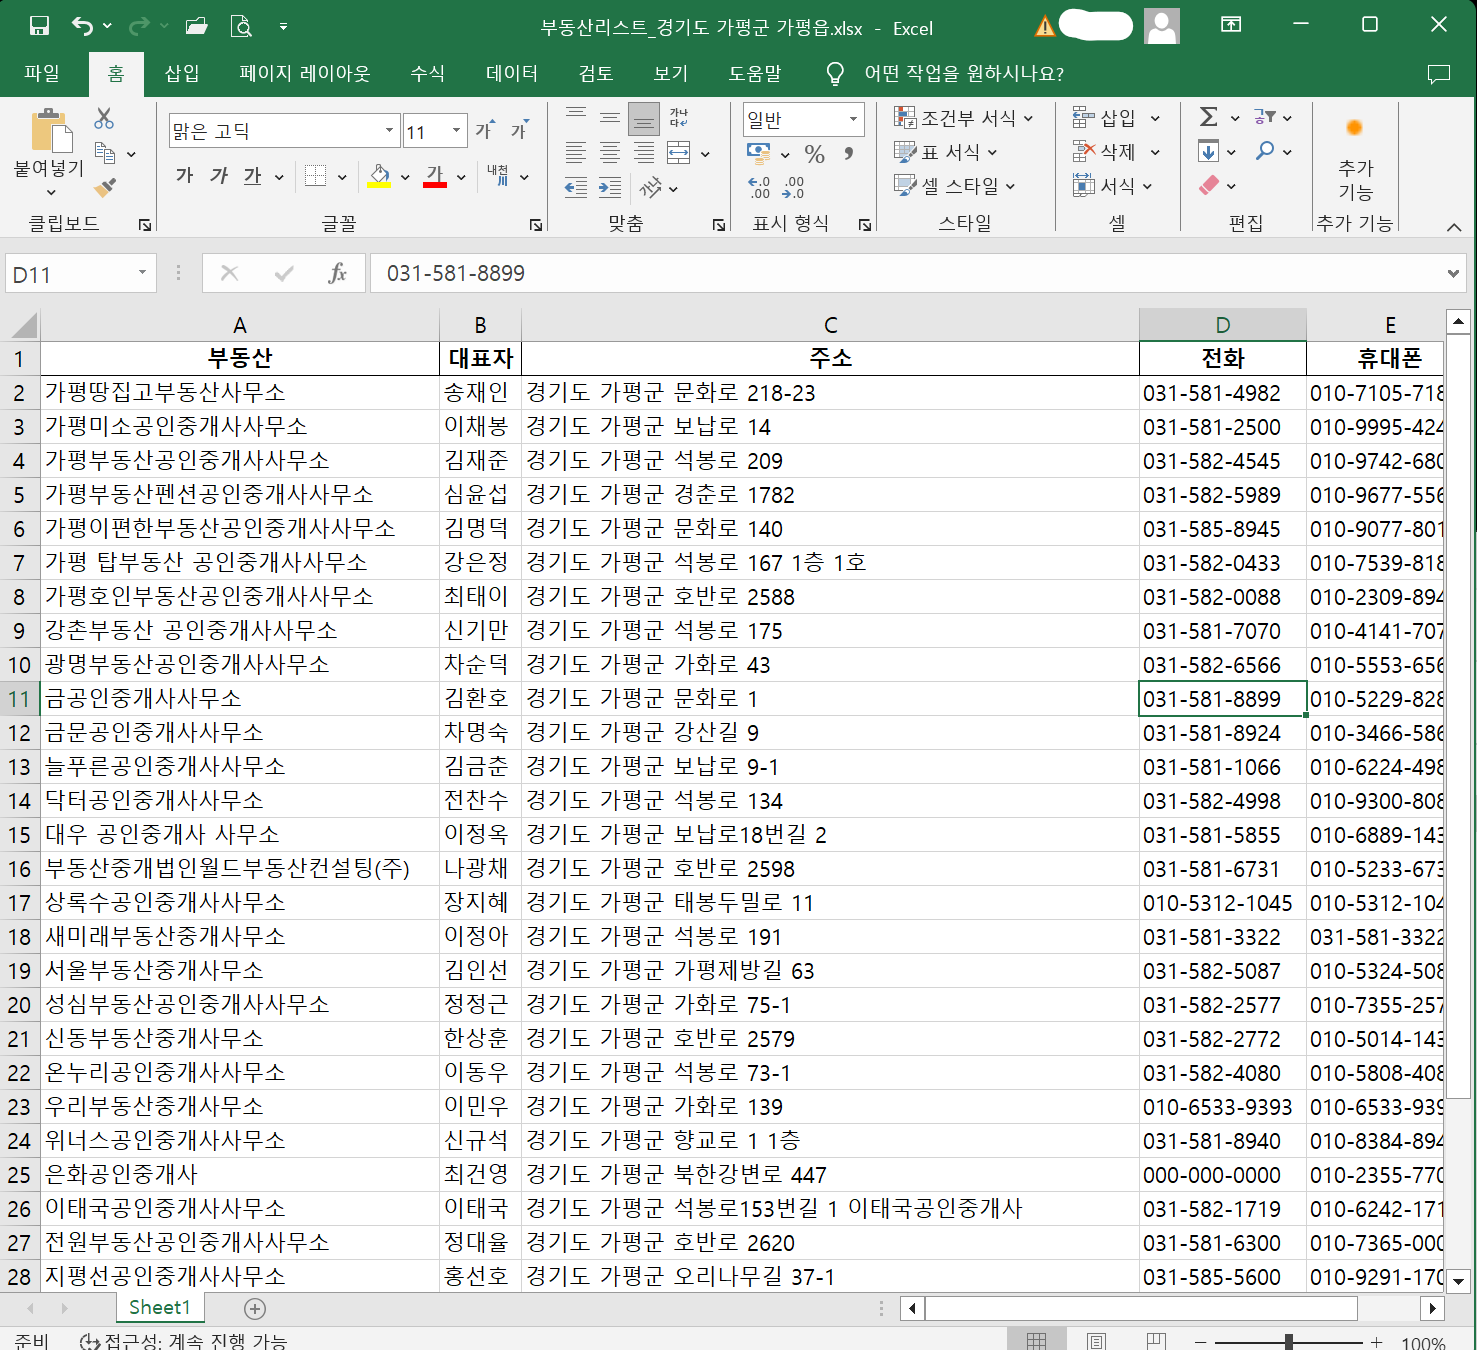Click the Name Box showing D11
The width and height of the screenshot is (1477, 1350).
pos(70,273)
